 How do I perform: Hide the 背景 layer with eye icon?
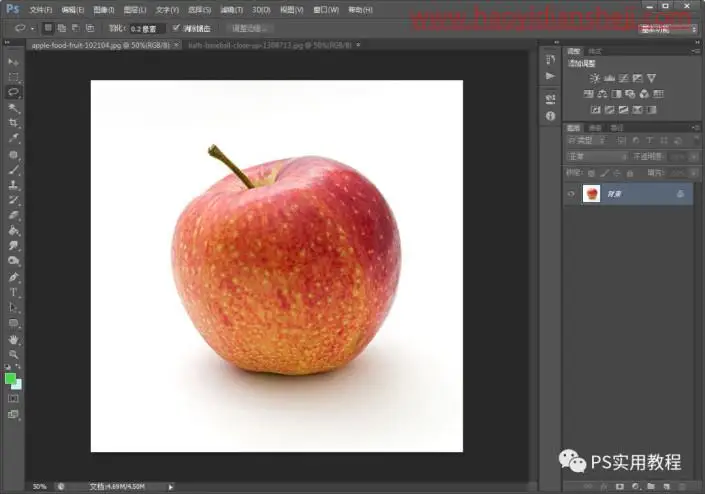(x=571, y=194)
